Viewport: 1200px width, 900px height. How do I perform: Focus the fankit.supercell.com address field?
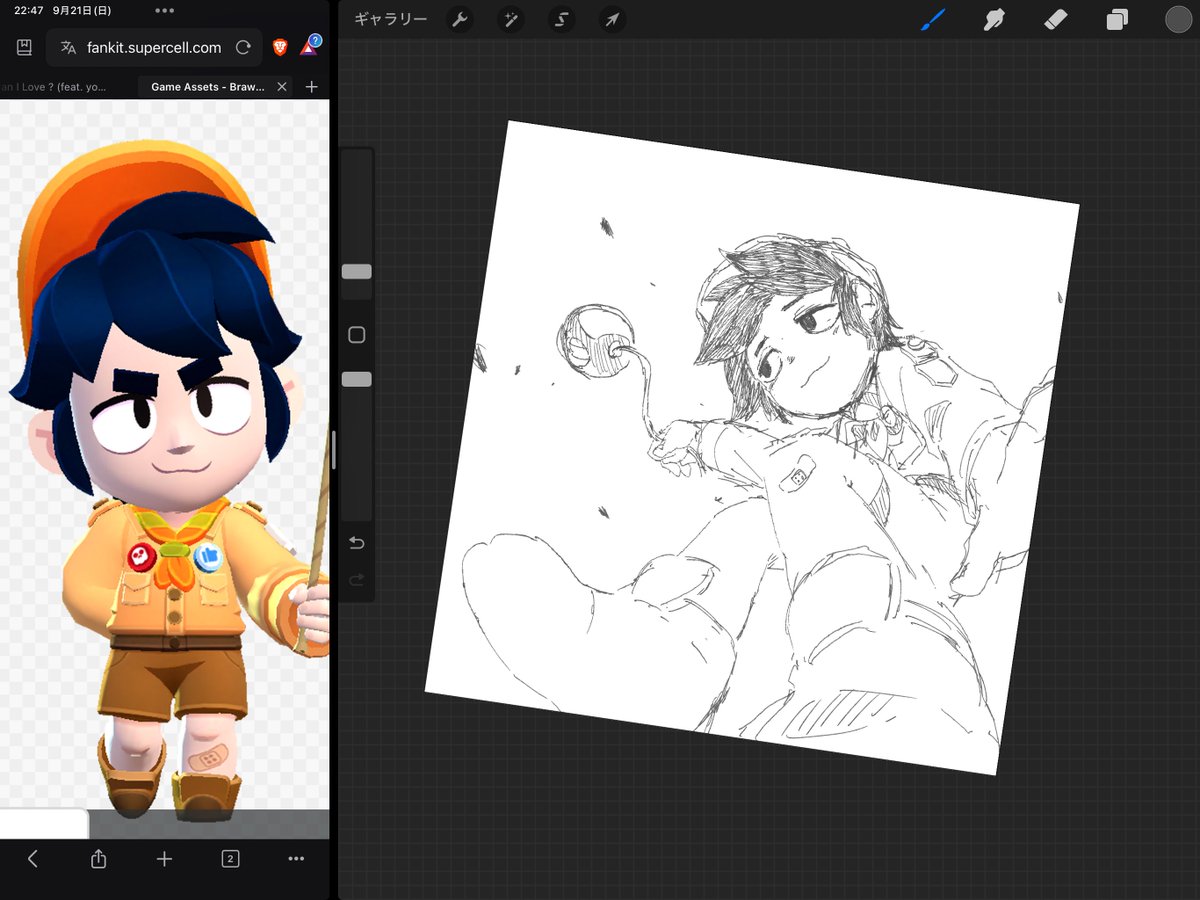[155, 47]
